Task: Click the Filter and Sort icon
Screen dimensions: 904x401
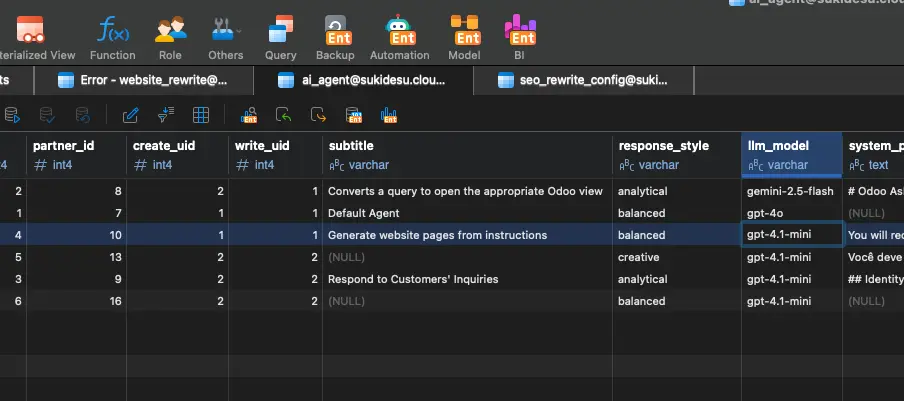Action: pos(166,115)
